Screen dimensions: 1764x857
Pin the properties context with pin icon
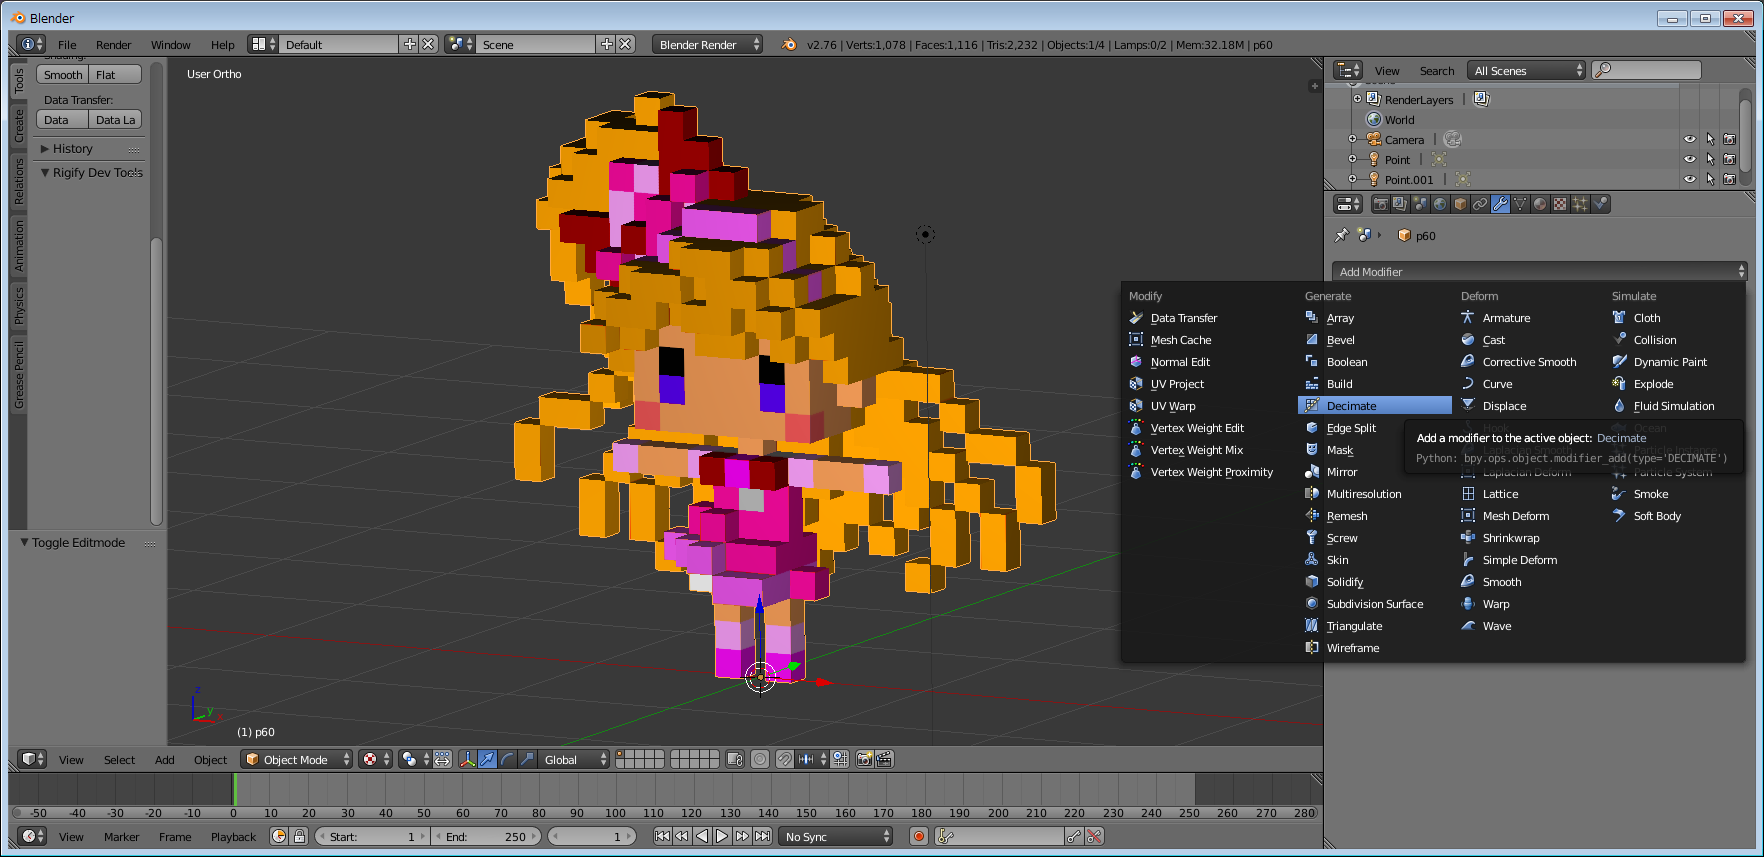click(1341, 235)
